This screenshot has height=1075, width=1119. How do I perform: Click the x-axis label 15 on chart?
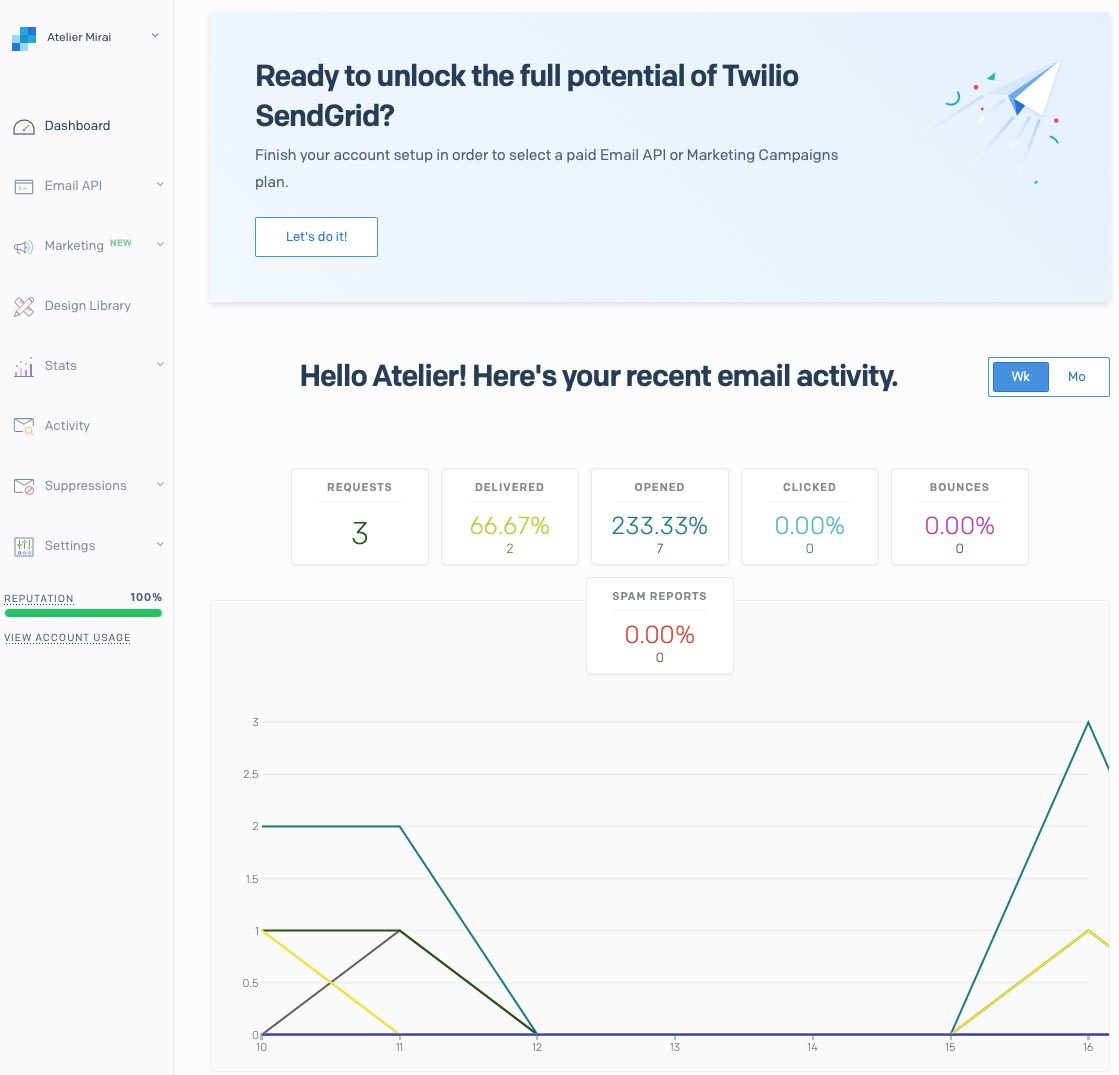click(x=950, y=1047)
